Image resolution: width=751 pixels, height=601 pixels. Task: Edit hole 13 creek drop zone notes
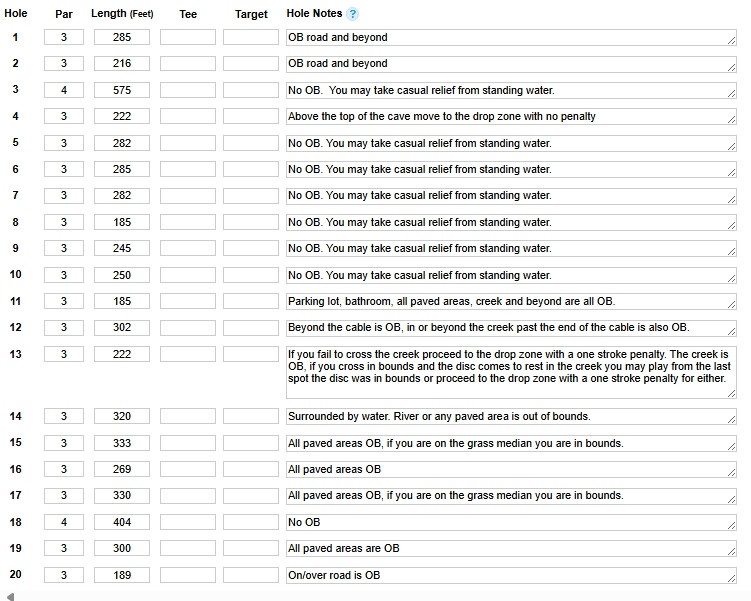coord(511,373)
